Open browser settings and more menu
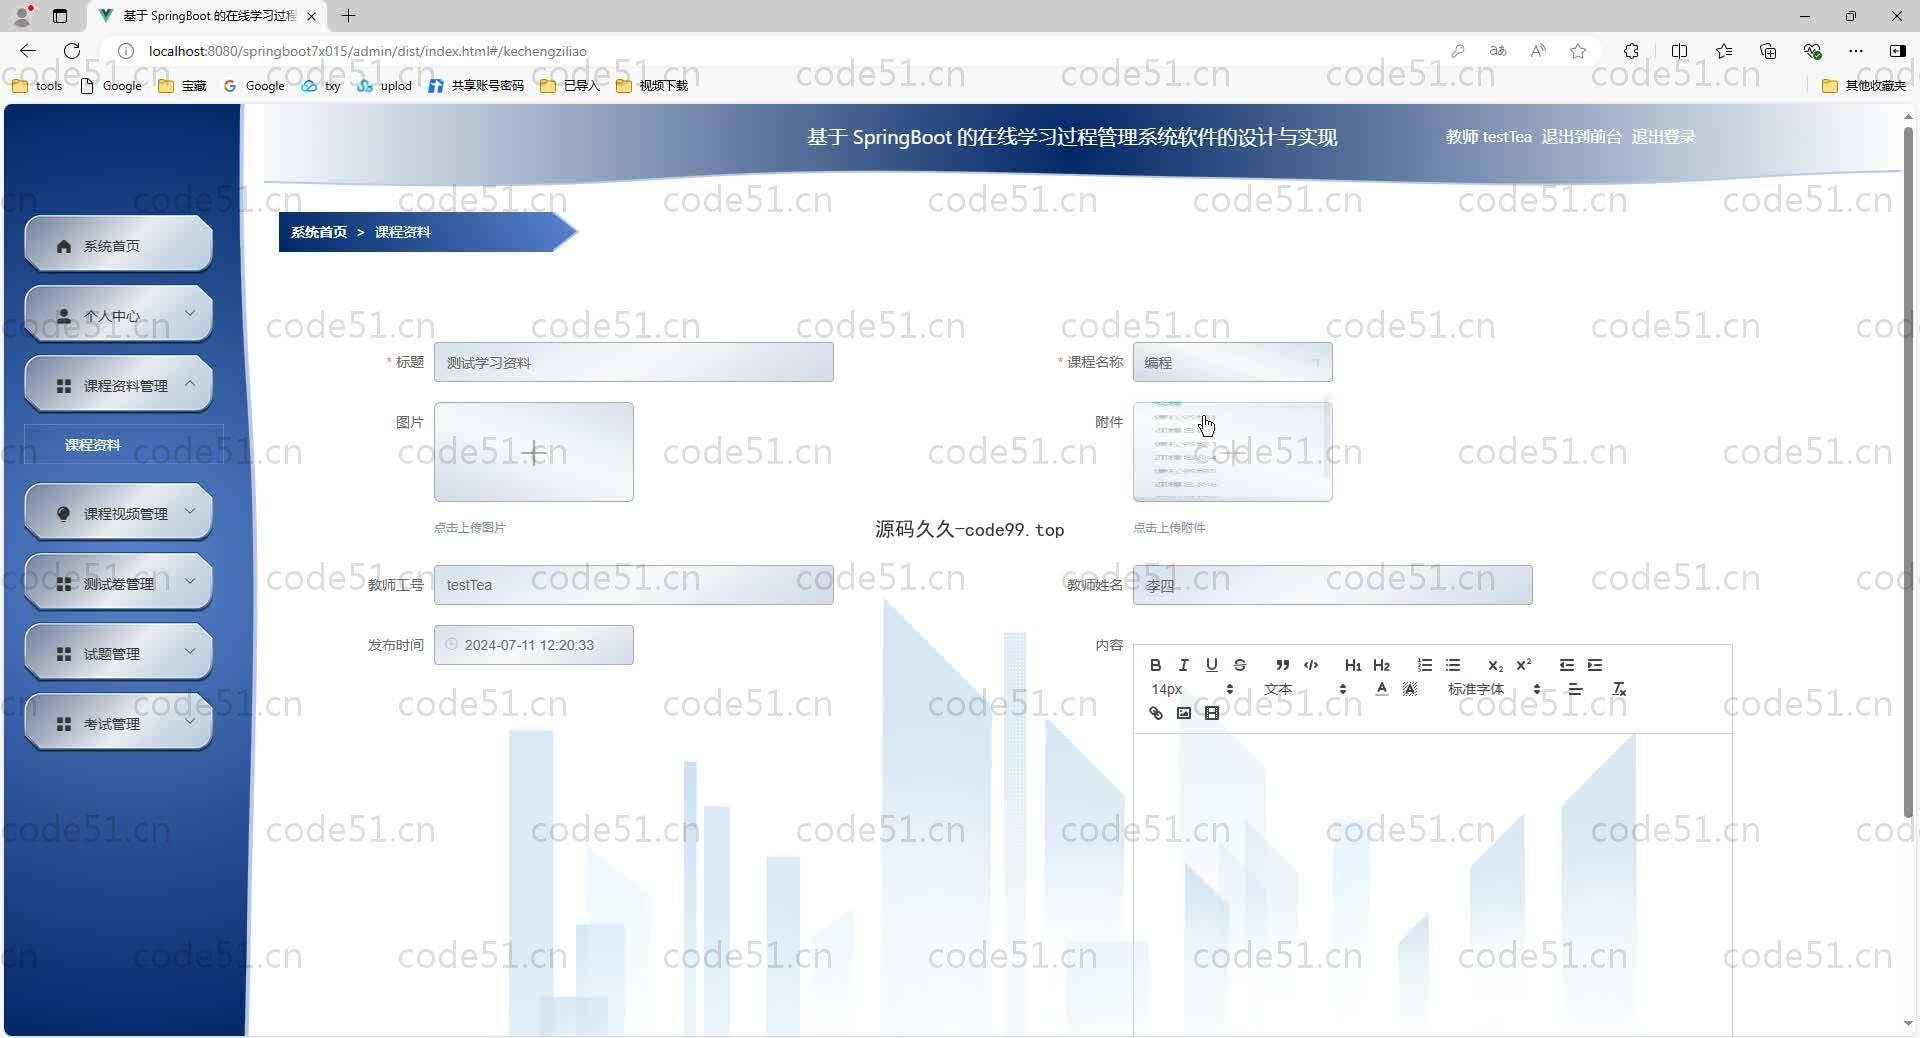The image size is (1920, 1038). coord(1856,51)
